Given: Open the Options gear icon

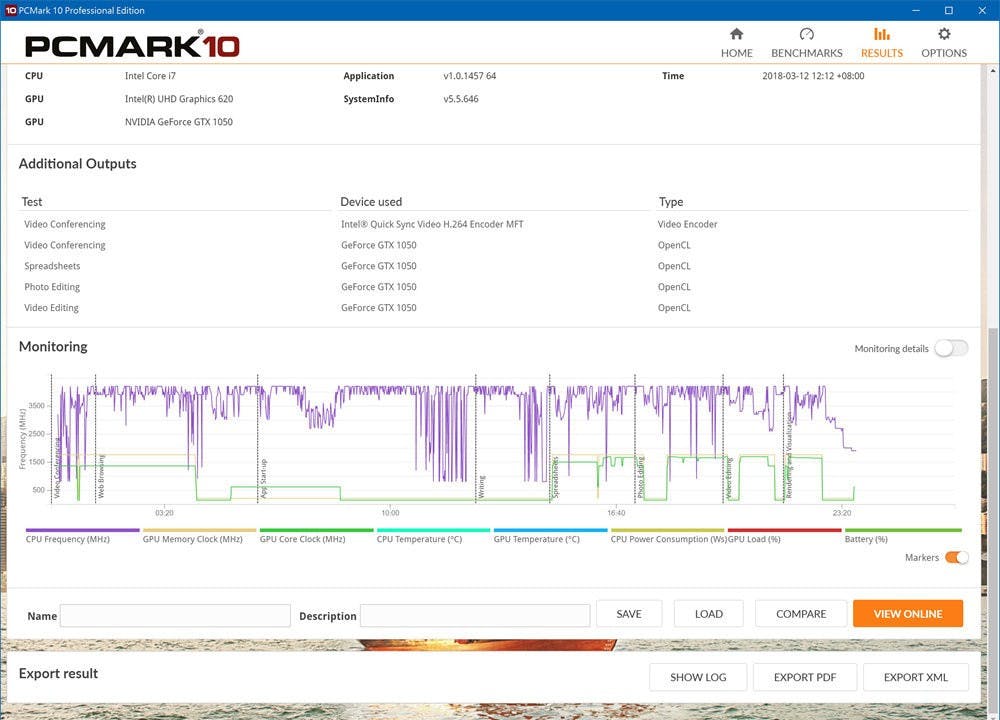Looking at the screenshot, I should coord(944,34).
